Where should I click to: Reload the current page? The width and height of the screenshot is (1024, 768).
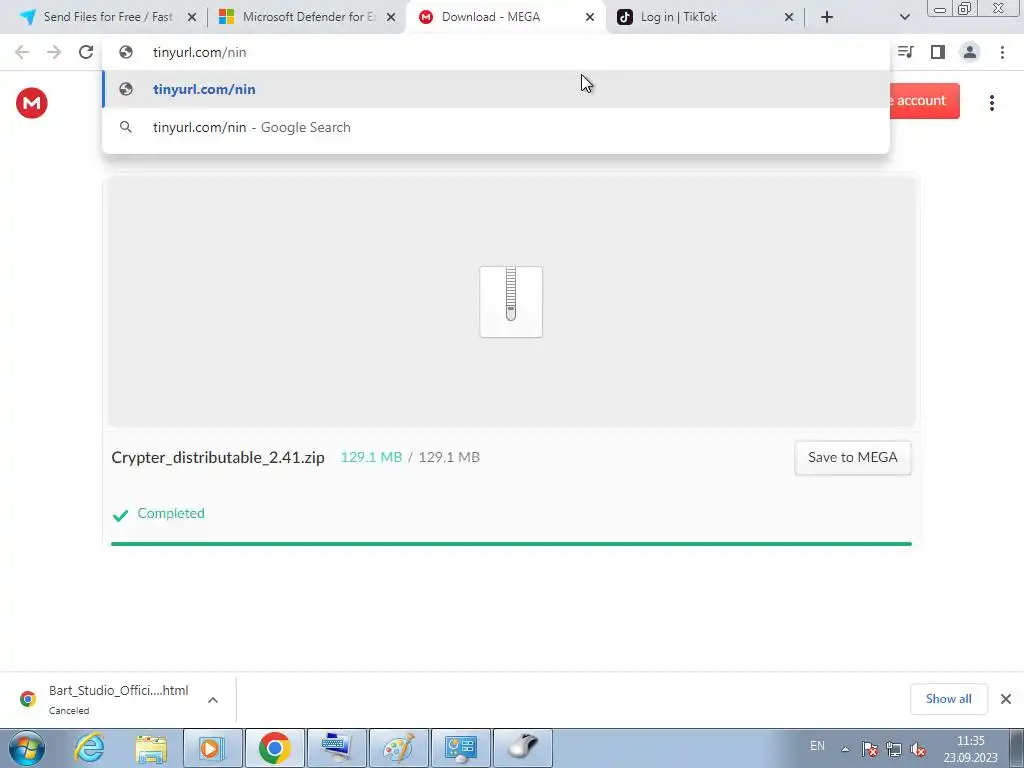(86, 52)
